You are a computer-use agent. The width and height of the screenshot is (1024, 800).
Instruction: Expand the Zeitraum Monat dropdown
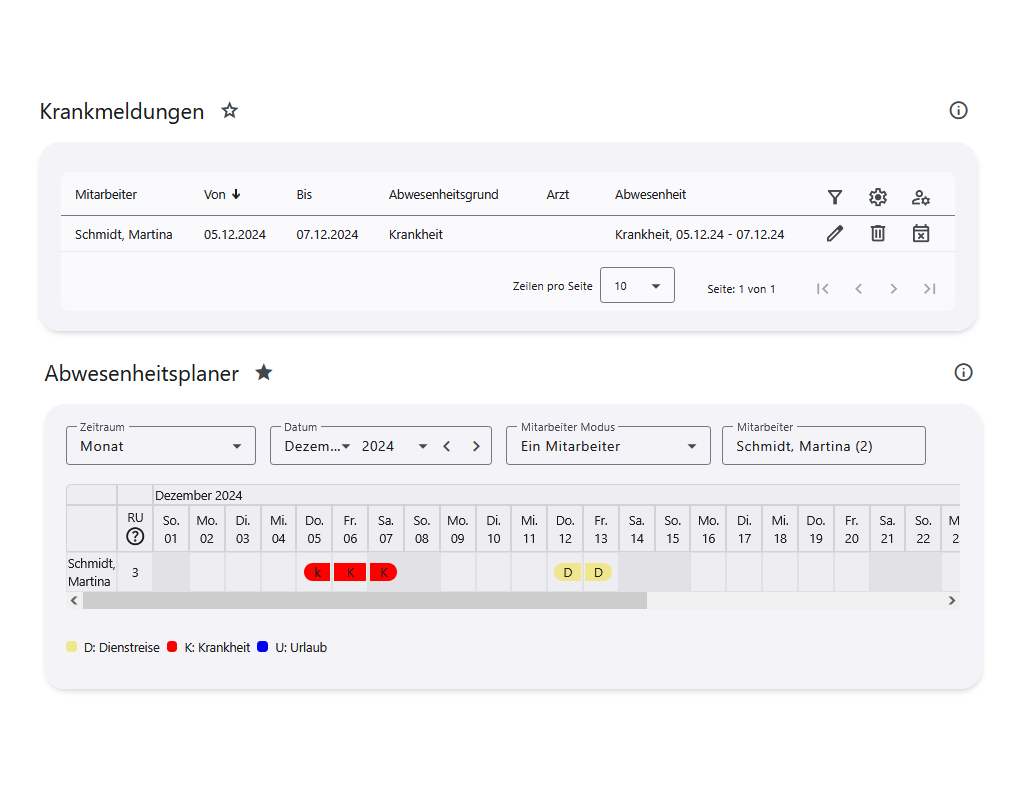coord(160,446)
